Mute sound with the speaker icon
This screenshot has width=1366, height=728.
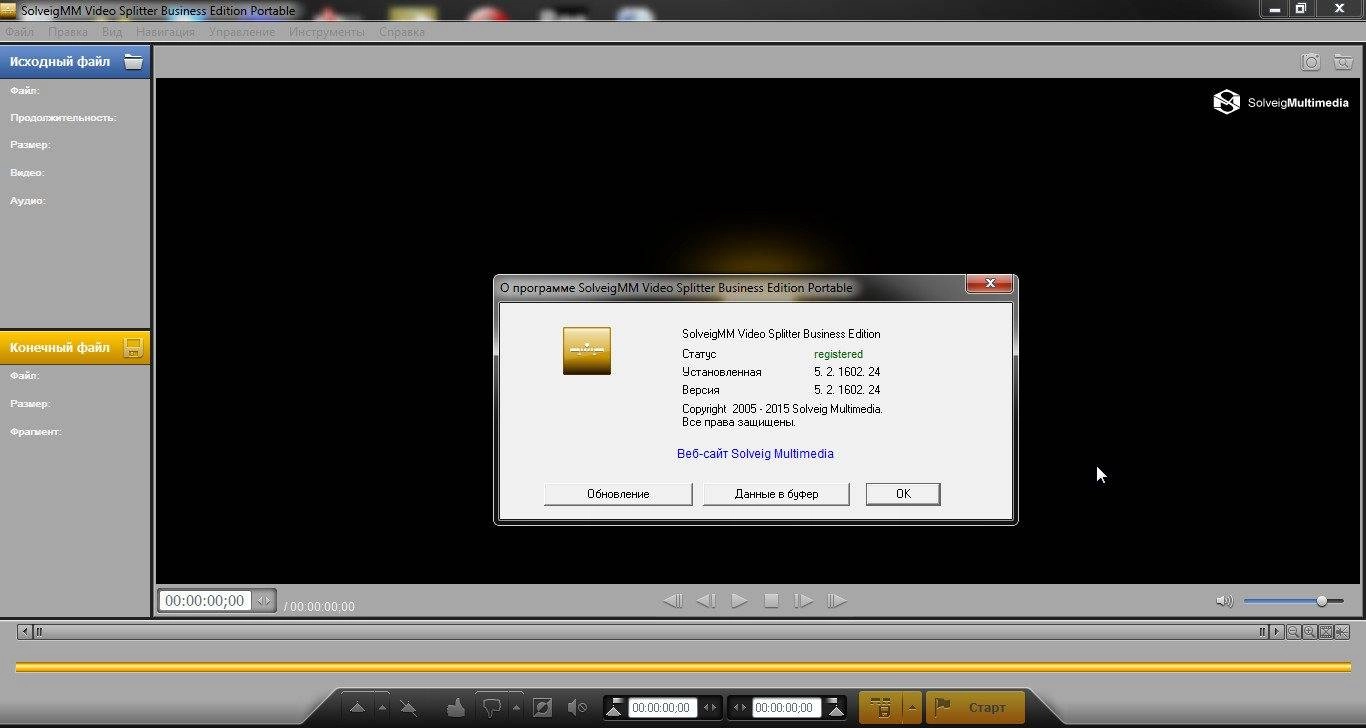tap(1224, 601)
